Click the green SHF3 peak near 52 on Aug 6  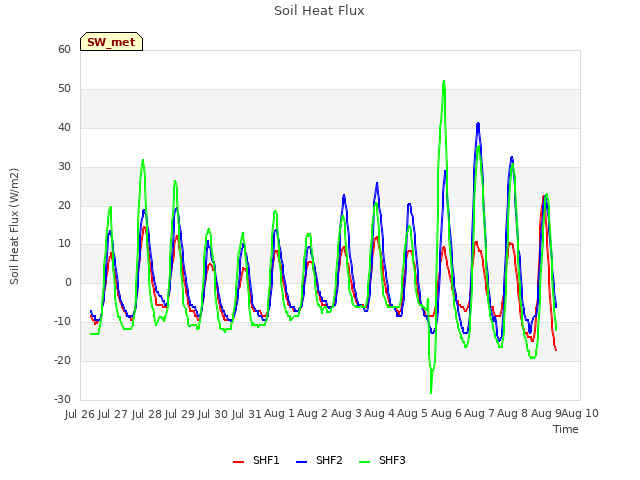(x=444, y=81)
